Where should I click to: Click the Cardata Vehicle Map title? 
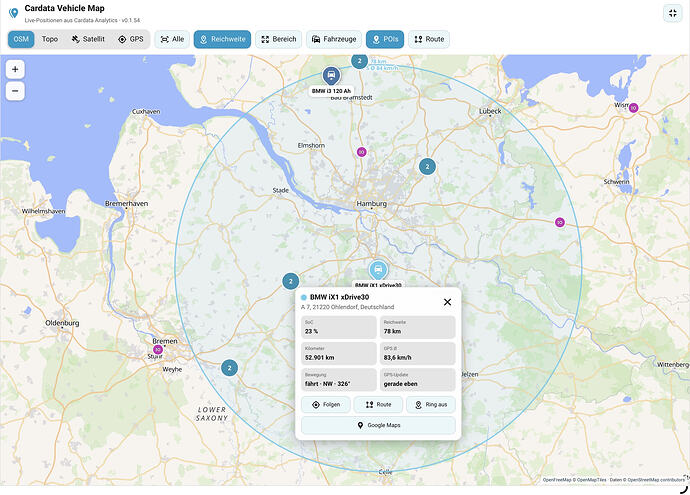click(64, 8)
